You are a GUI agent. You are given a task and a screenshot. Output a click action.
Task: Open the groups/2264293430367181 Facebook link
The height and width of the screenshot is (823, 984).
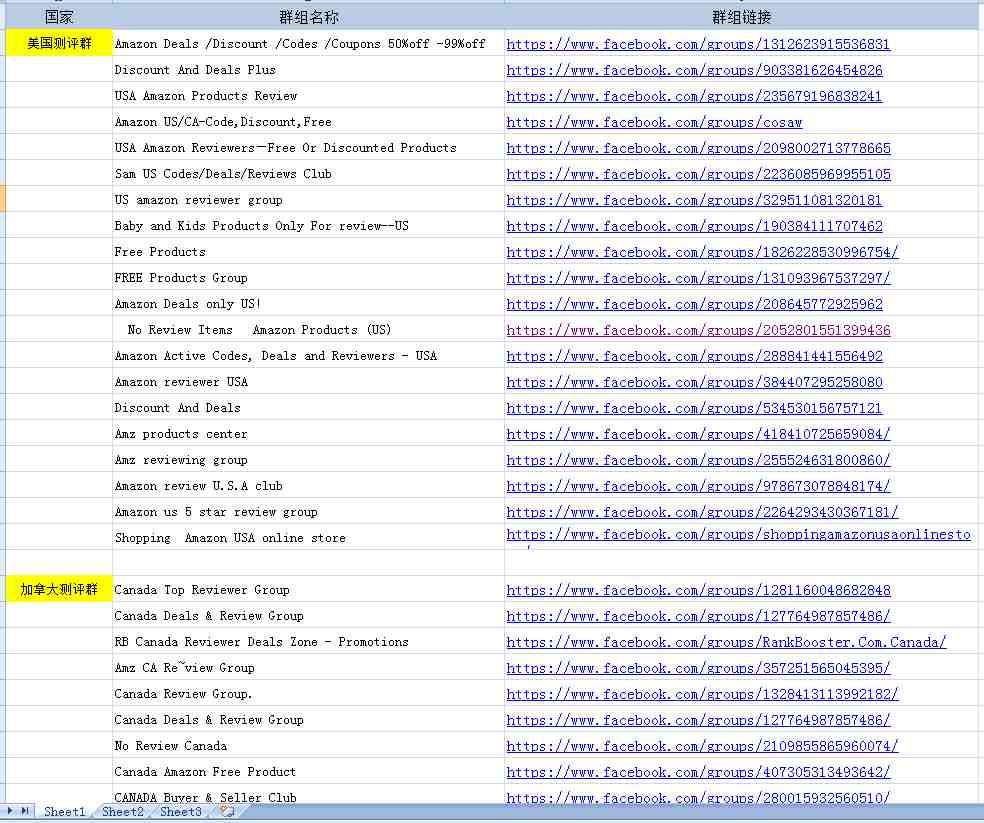coord(702,513)
